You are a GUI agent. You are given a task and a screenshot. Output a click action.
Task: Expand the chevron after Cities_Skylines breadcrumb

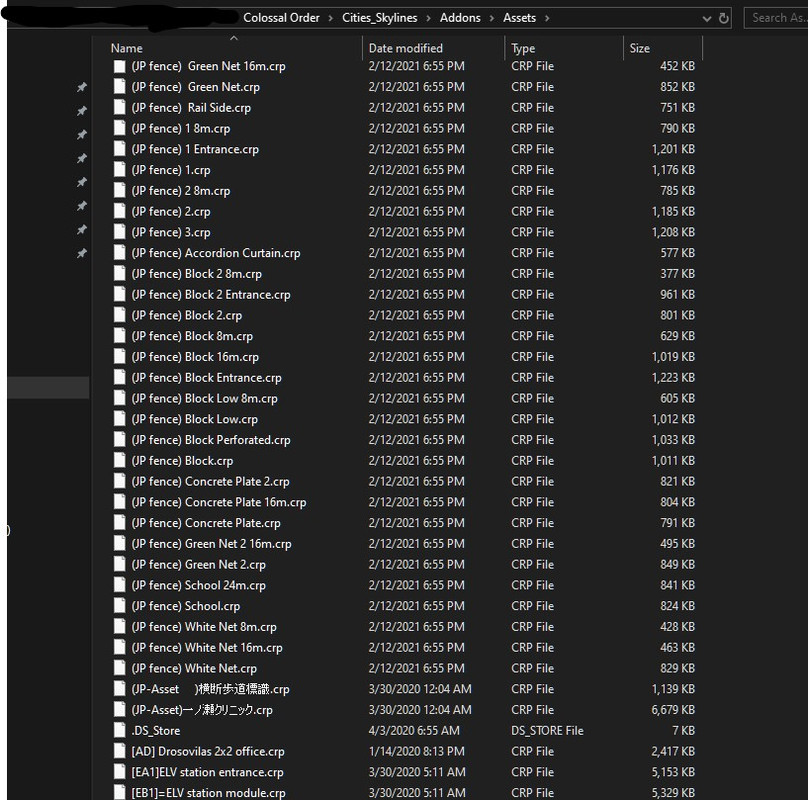[x=428, y=19]
